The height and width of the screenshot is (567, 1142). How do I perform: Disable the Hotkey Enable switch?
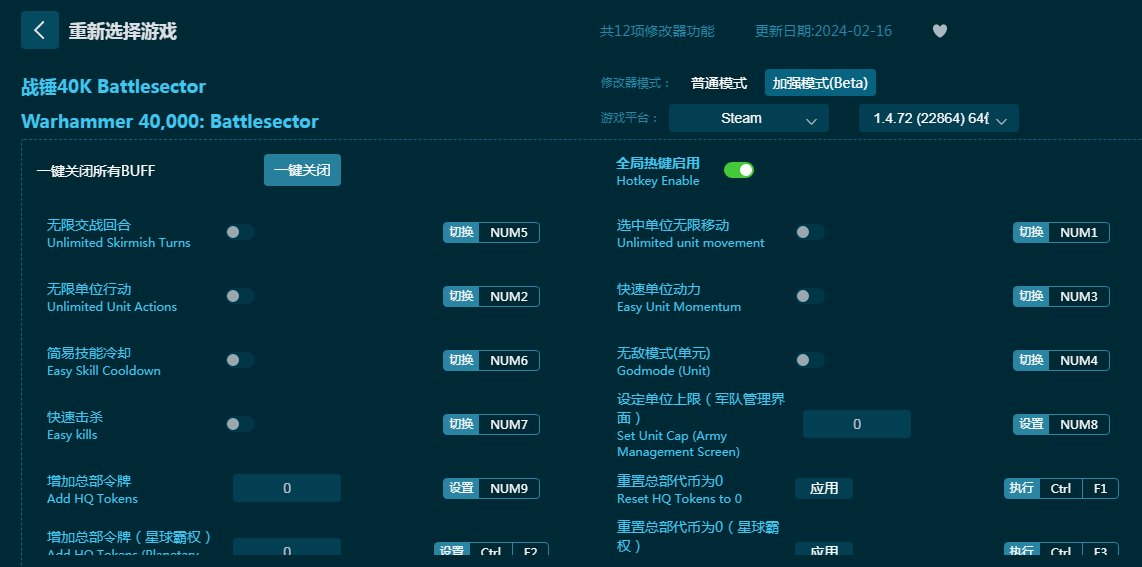[739, 170]
